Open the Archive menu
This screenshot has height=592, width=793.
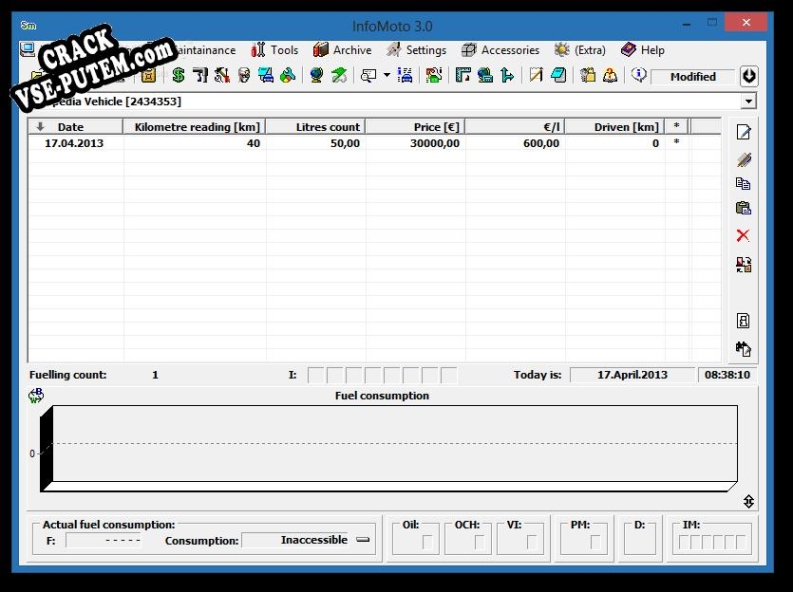pyautogui.click(x=342, y=50)
